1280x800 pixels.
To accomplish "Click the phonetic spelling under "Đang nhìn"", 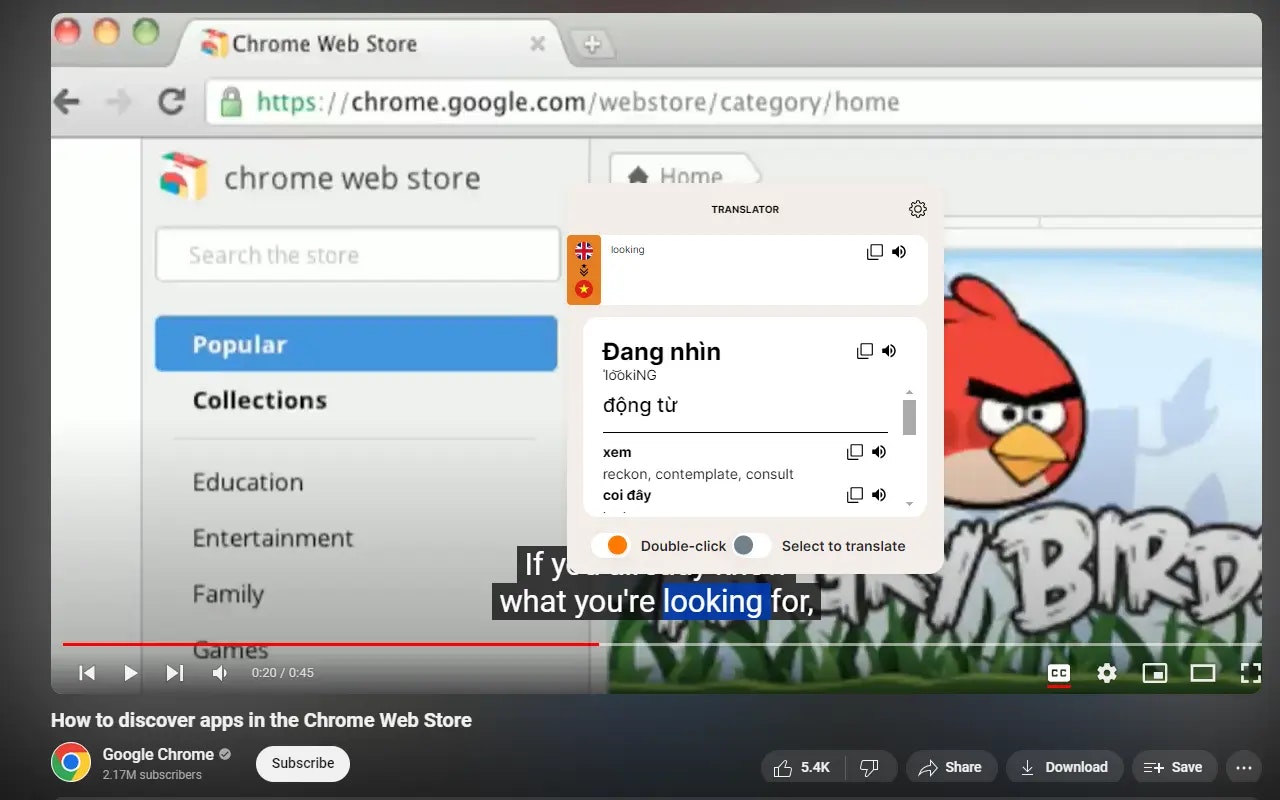I will click(x=630, y=375).
